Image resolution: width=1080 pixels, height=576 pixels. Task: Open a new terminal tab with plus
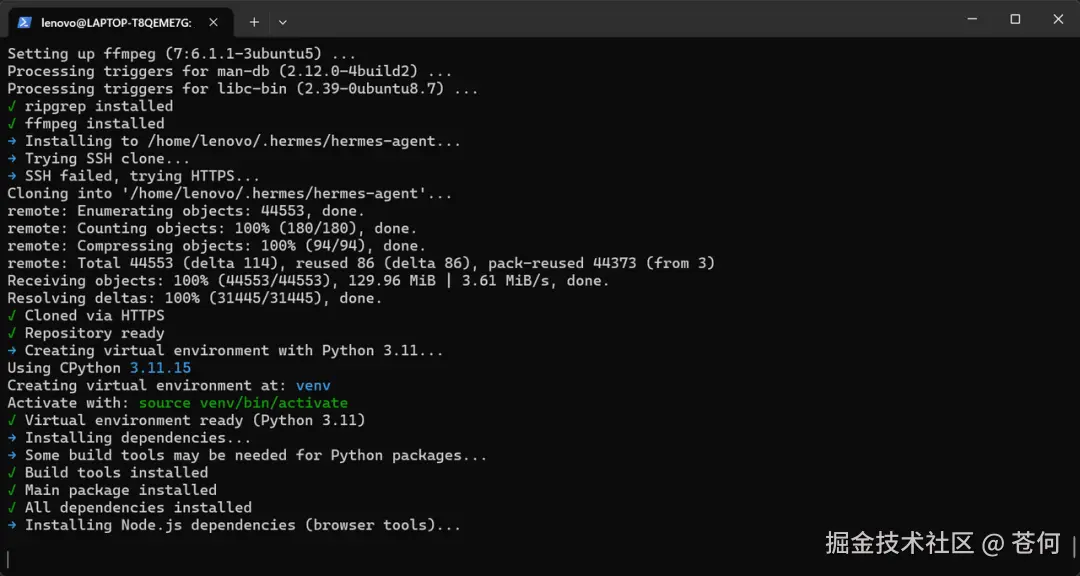tap(254, 21)
